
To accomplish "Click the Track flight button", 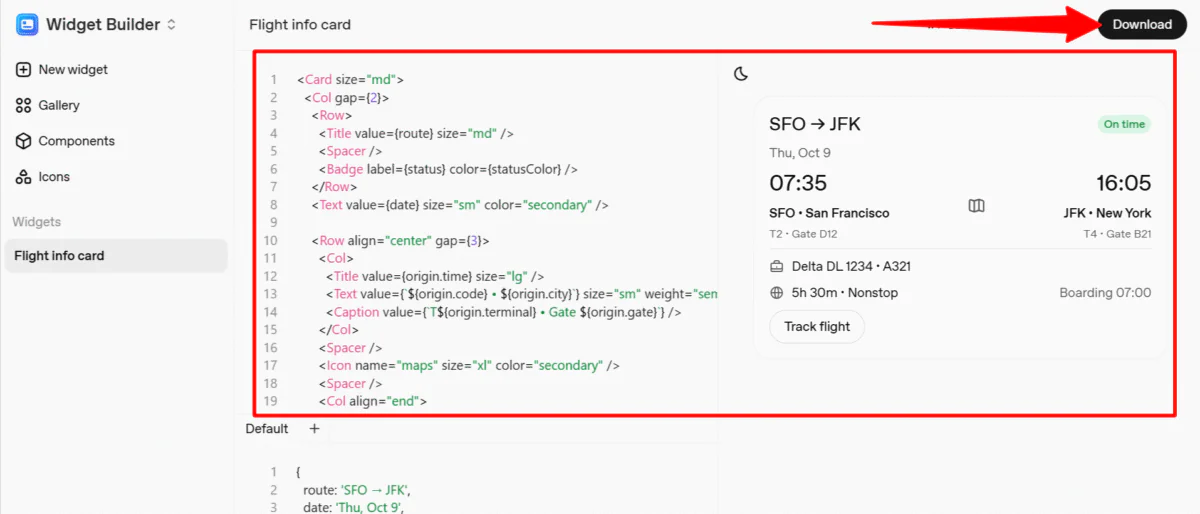I will [x=817, y=327].
